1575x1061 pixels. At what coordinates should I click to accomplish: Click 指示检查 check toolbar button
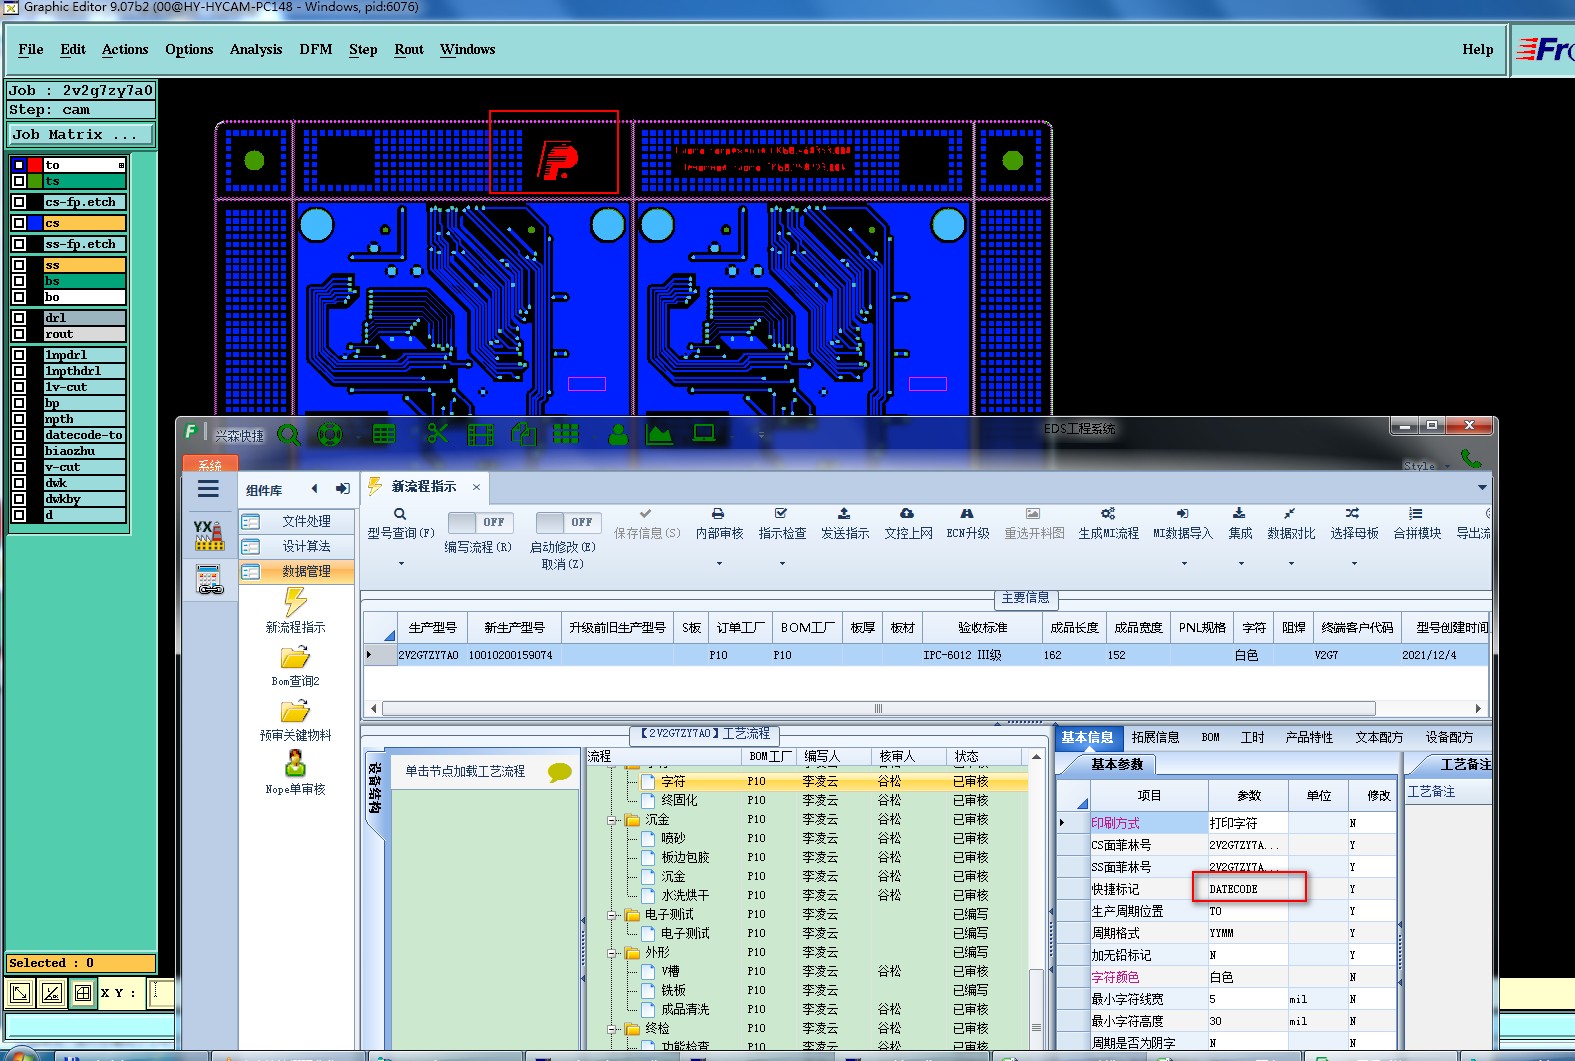[x=782, y=524]
